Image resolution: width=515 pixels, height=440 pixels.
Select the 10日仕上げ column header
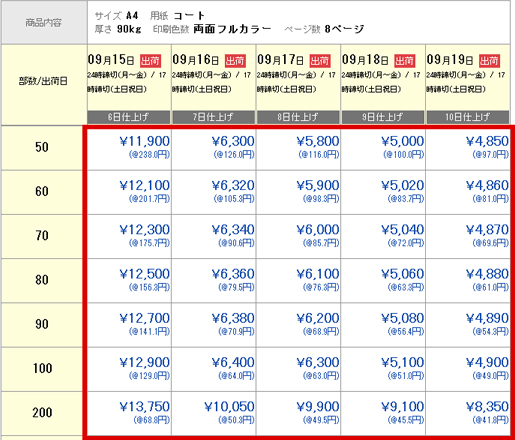(x=468, y=117)
